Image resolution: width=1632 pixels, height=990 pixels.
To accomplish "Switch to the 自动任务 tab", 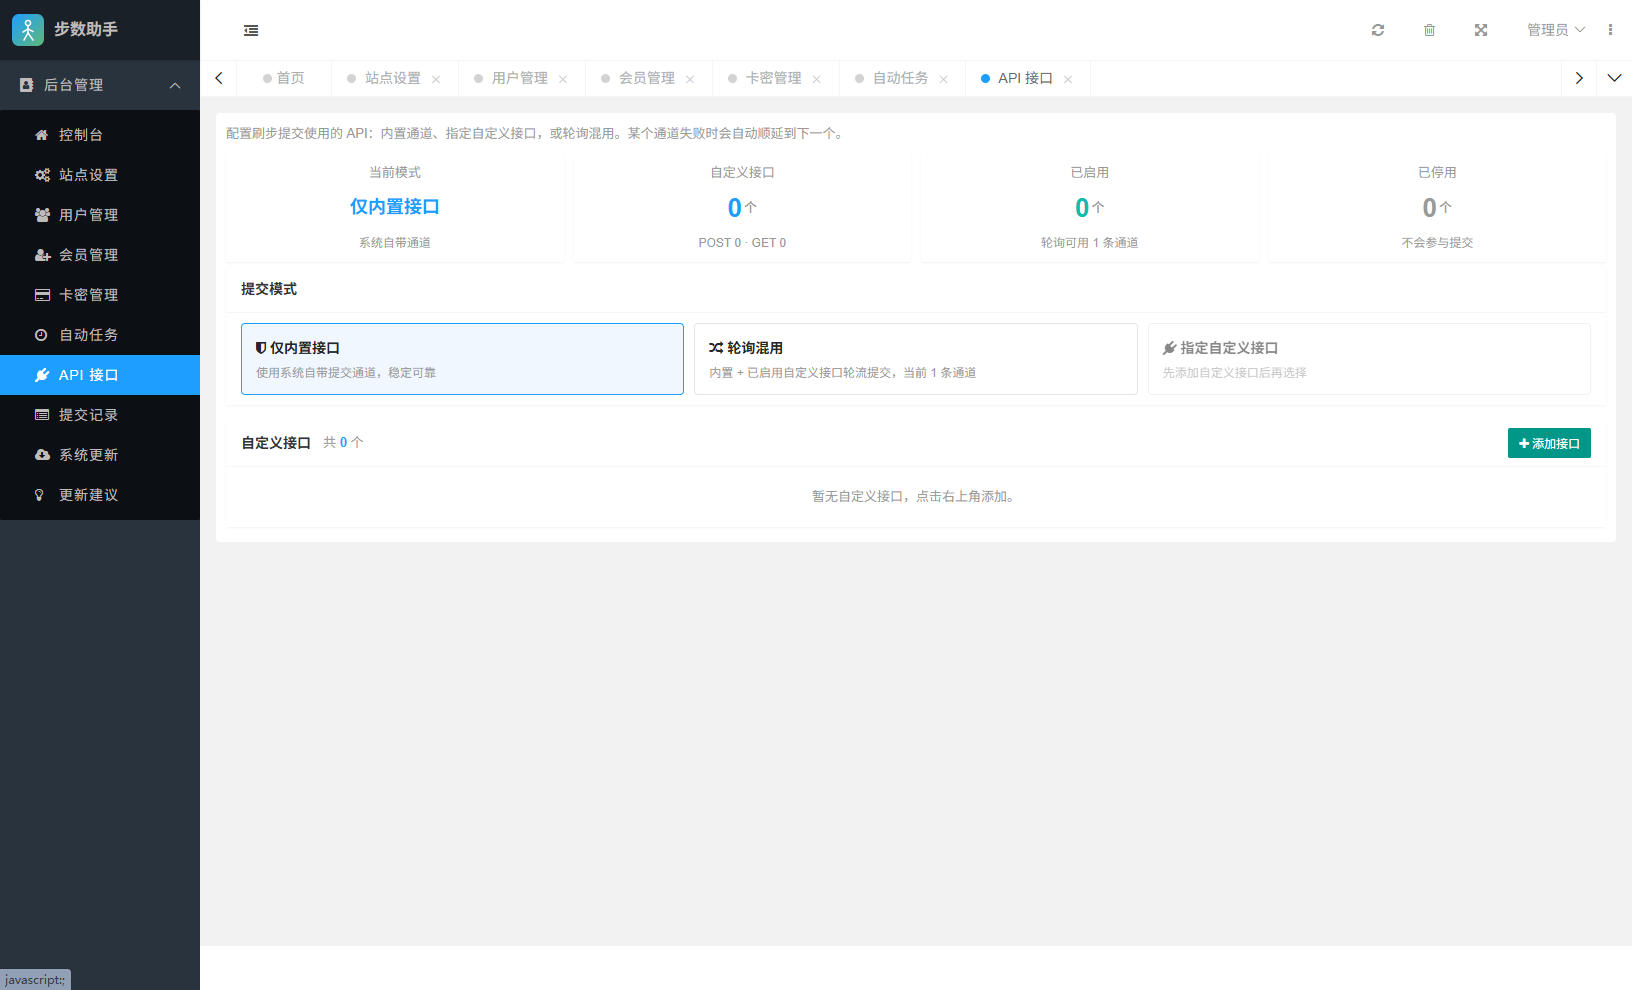I will click(x=900, y=78).
